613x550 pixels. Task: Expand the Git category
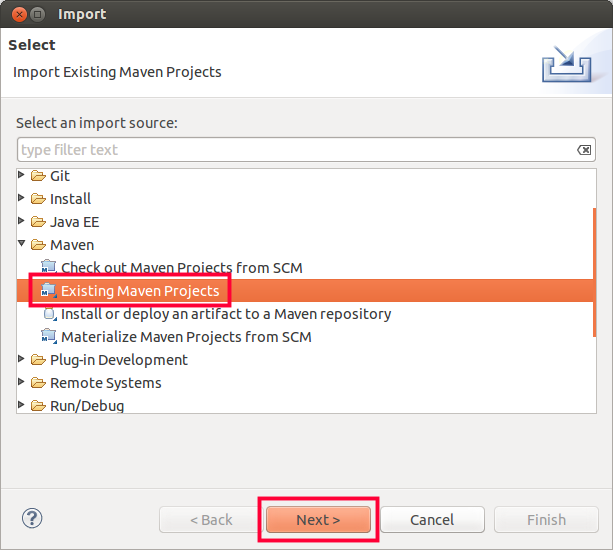[x=22, y=176]
